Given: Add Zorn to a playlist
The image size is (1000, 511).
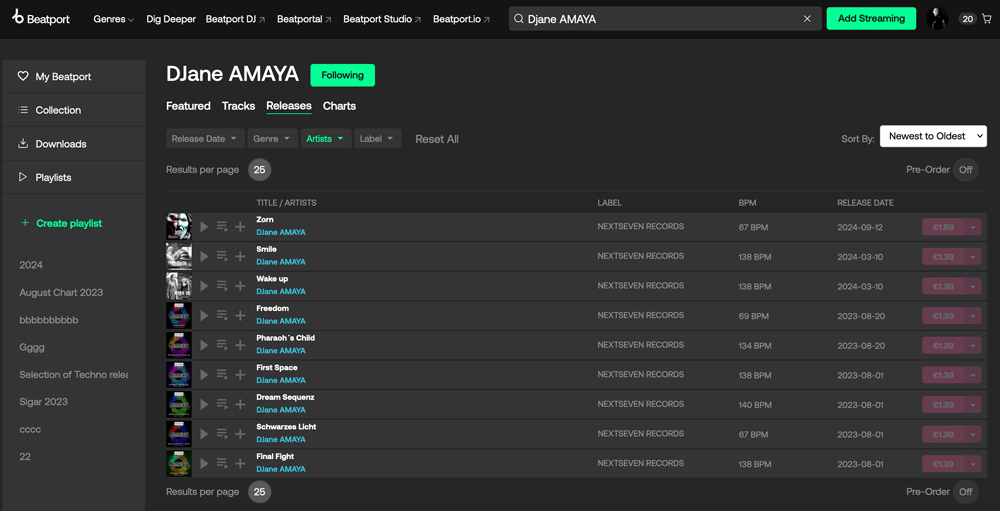Looking at the screenshot, I should click(240, 226).
